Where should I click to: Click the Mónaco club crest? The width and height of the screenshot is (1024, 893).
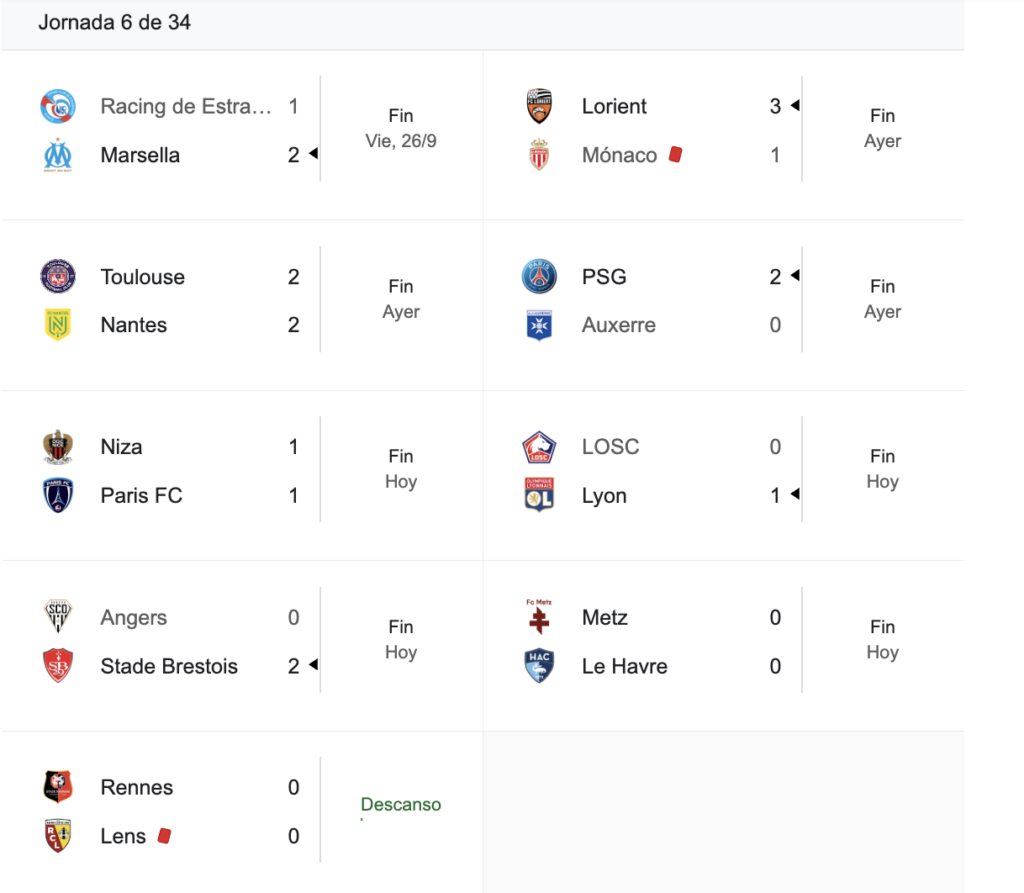539,155
